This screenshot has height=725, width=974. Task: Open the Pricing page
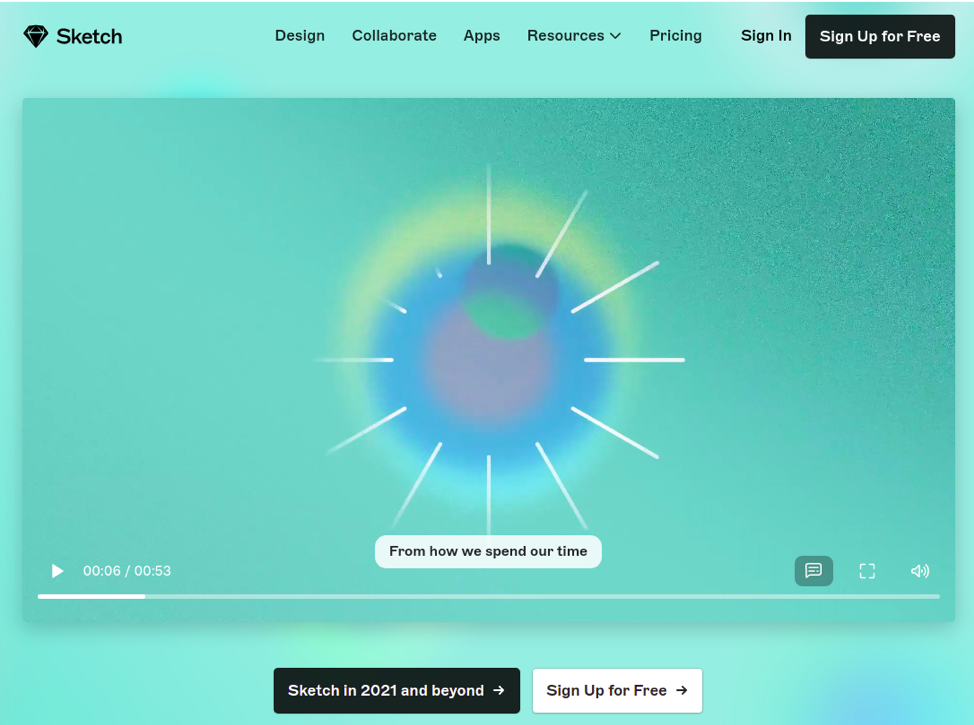point(675,36)
